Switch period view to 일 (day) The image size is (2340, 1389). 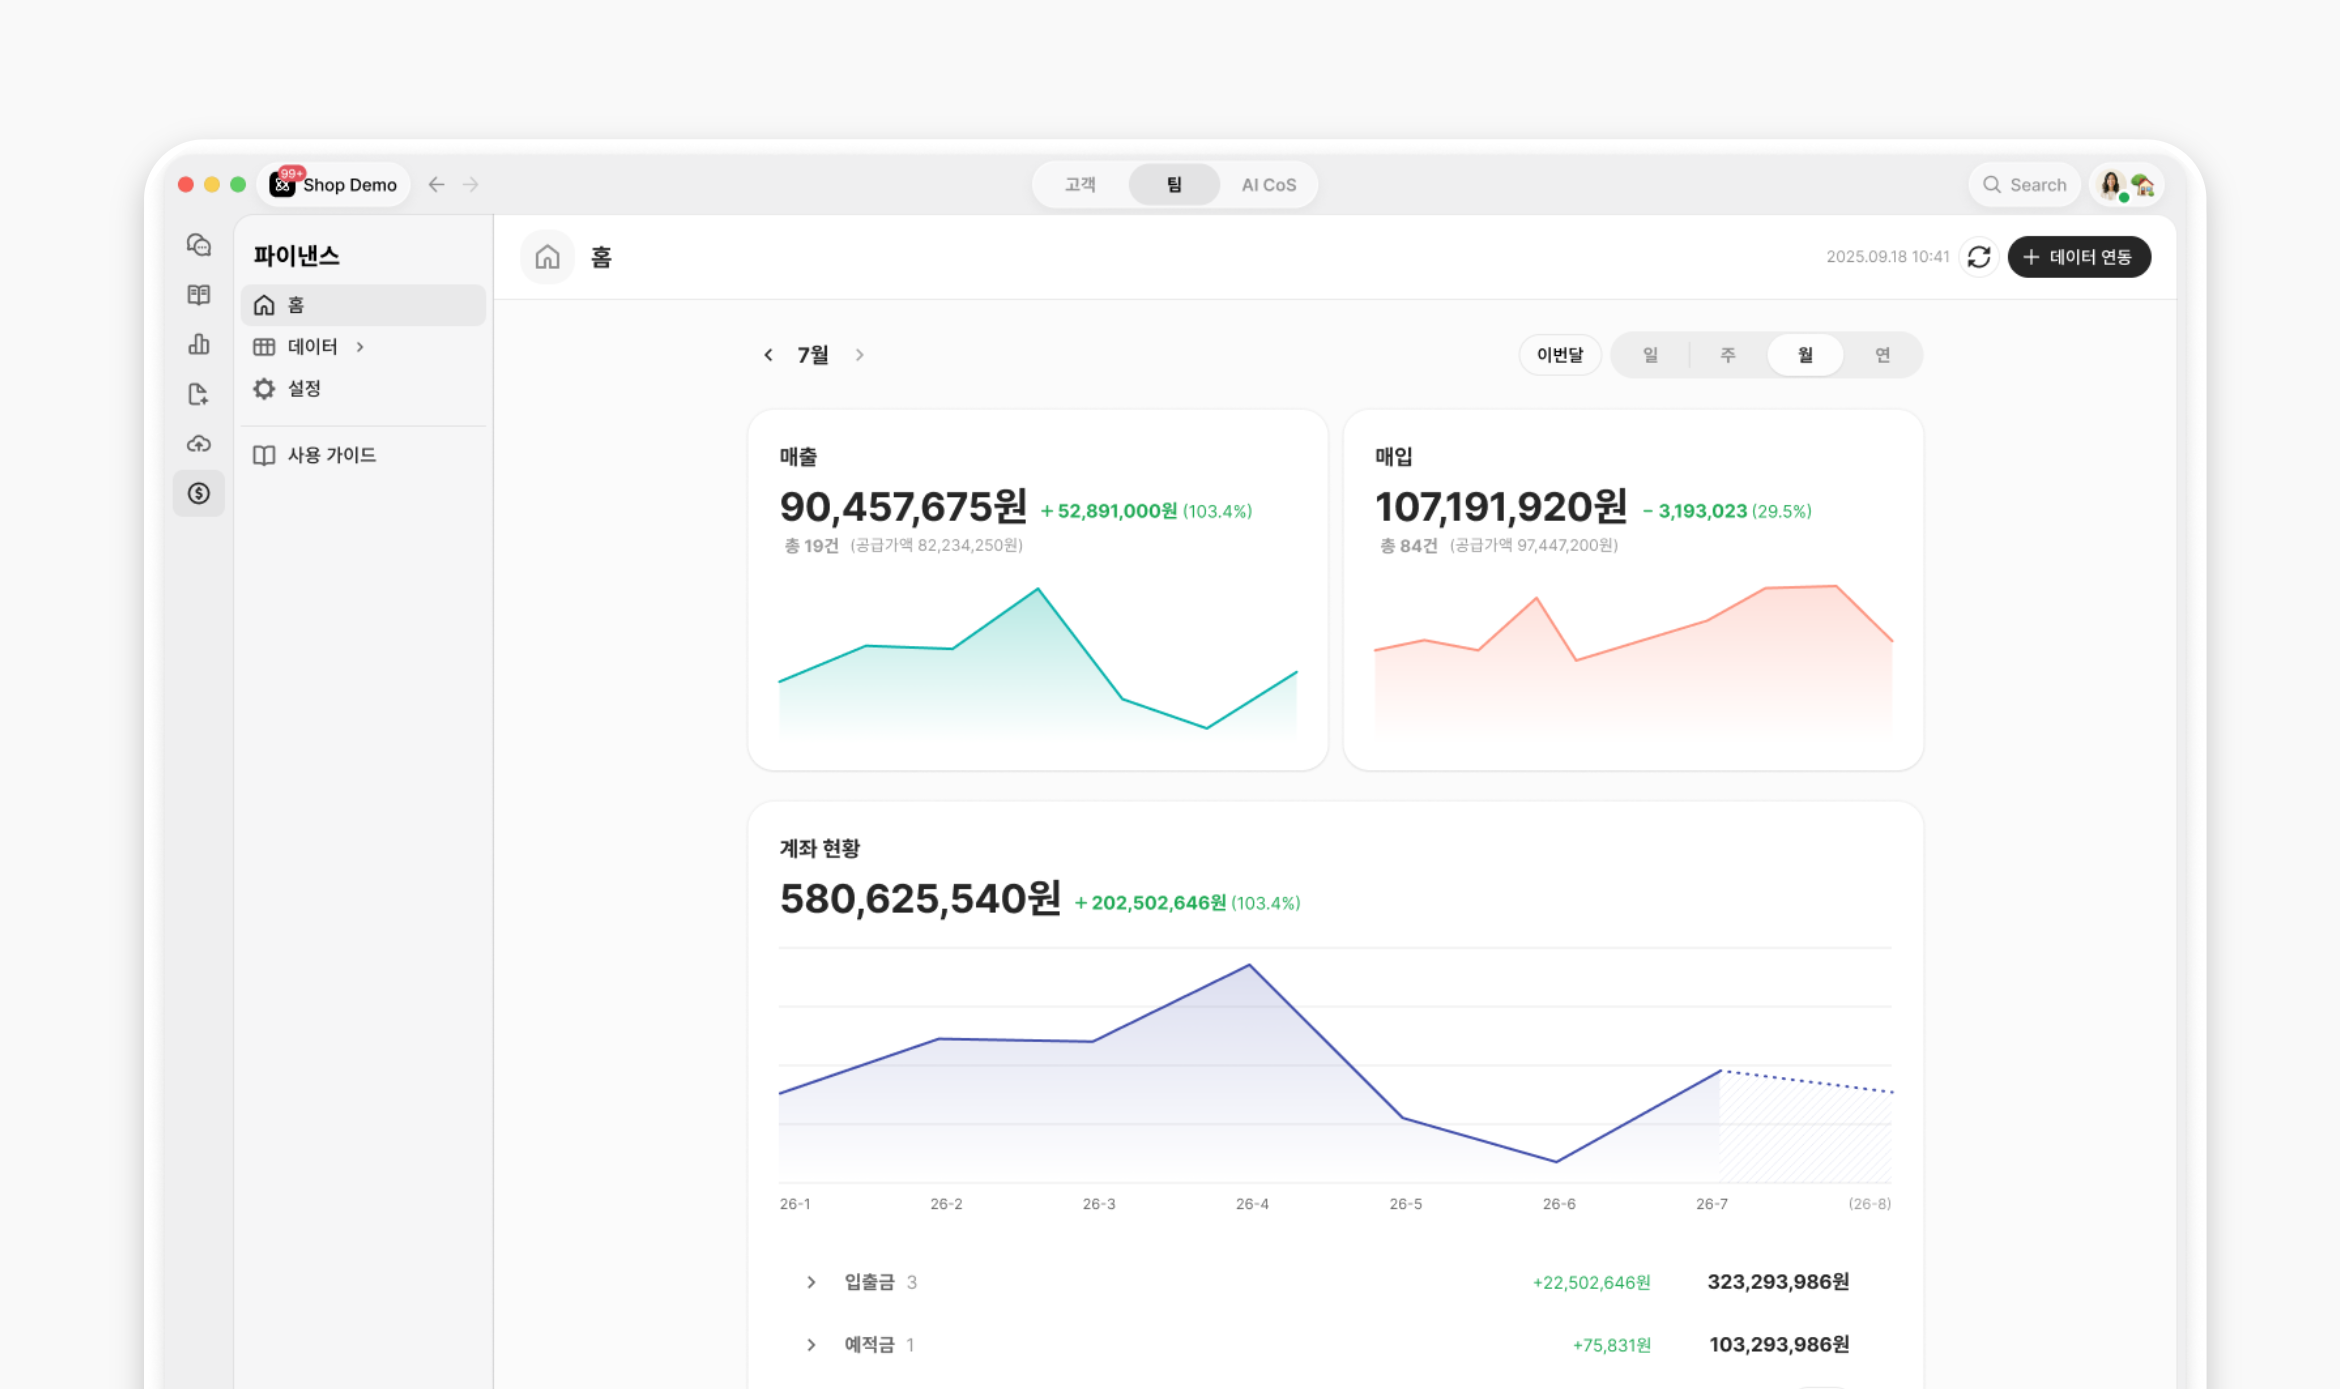(1650, 355)
